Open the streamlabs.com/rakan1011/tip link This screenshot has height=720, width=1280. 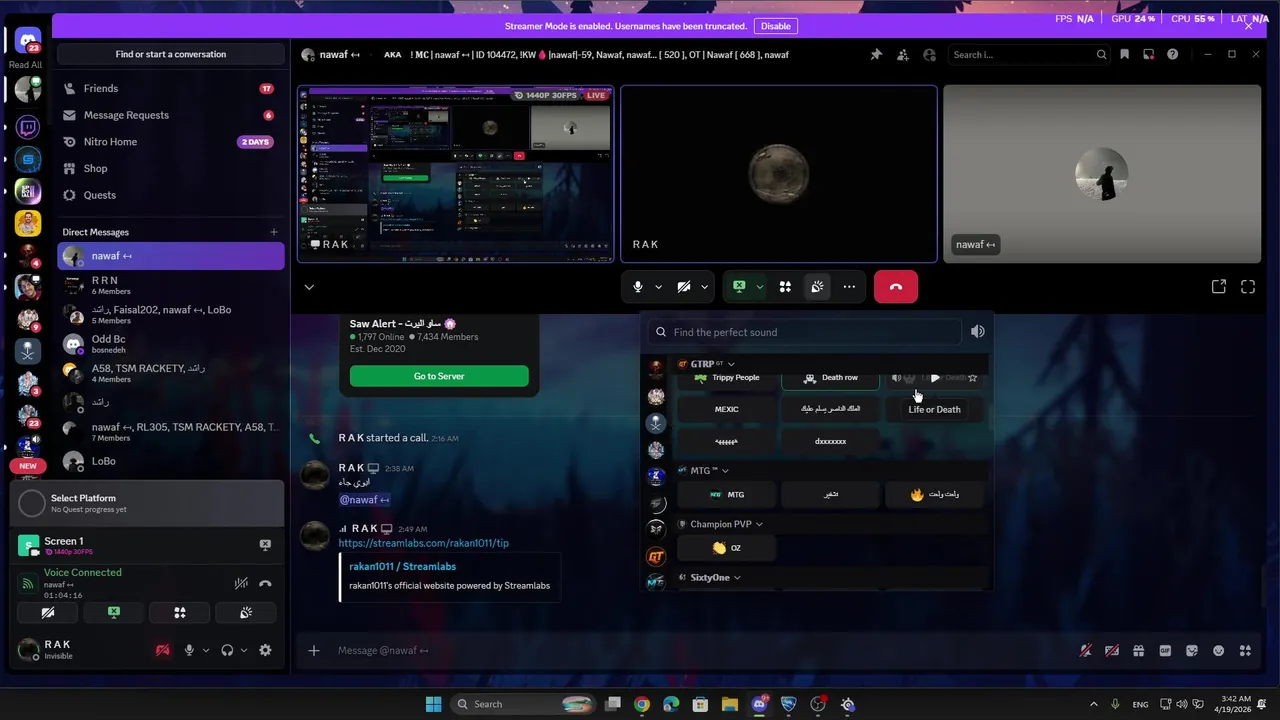coord(423,543)
